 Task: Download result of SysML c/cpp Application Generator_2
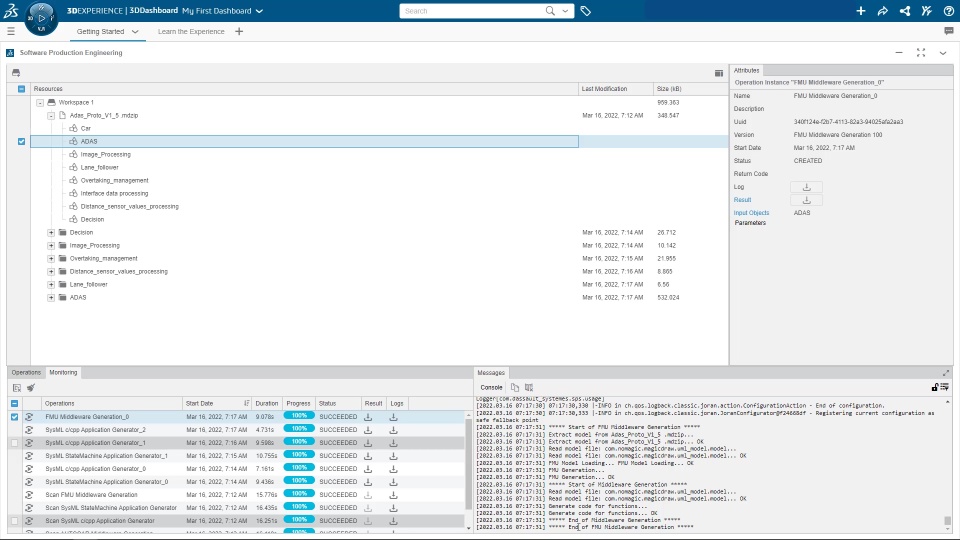368,429
